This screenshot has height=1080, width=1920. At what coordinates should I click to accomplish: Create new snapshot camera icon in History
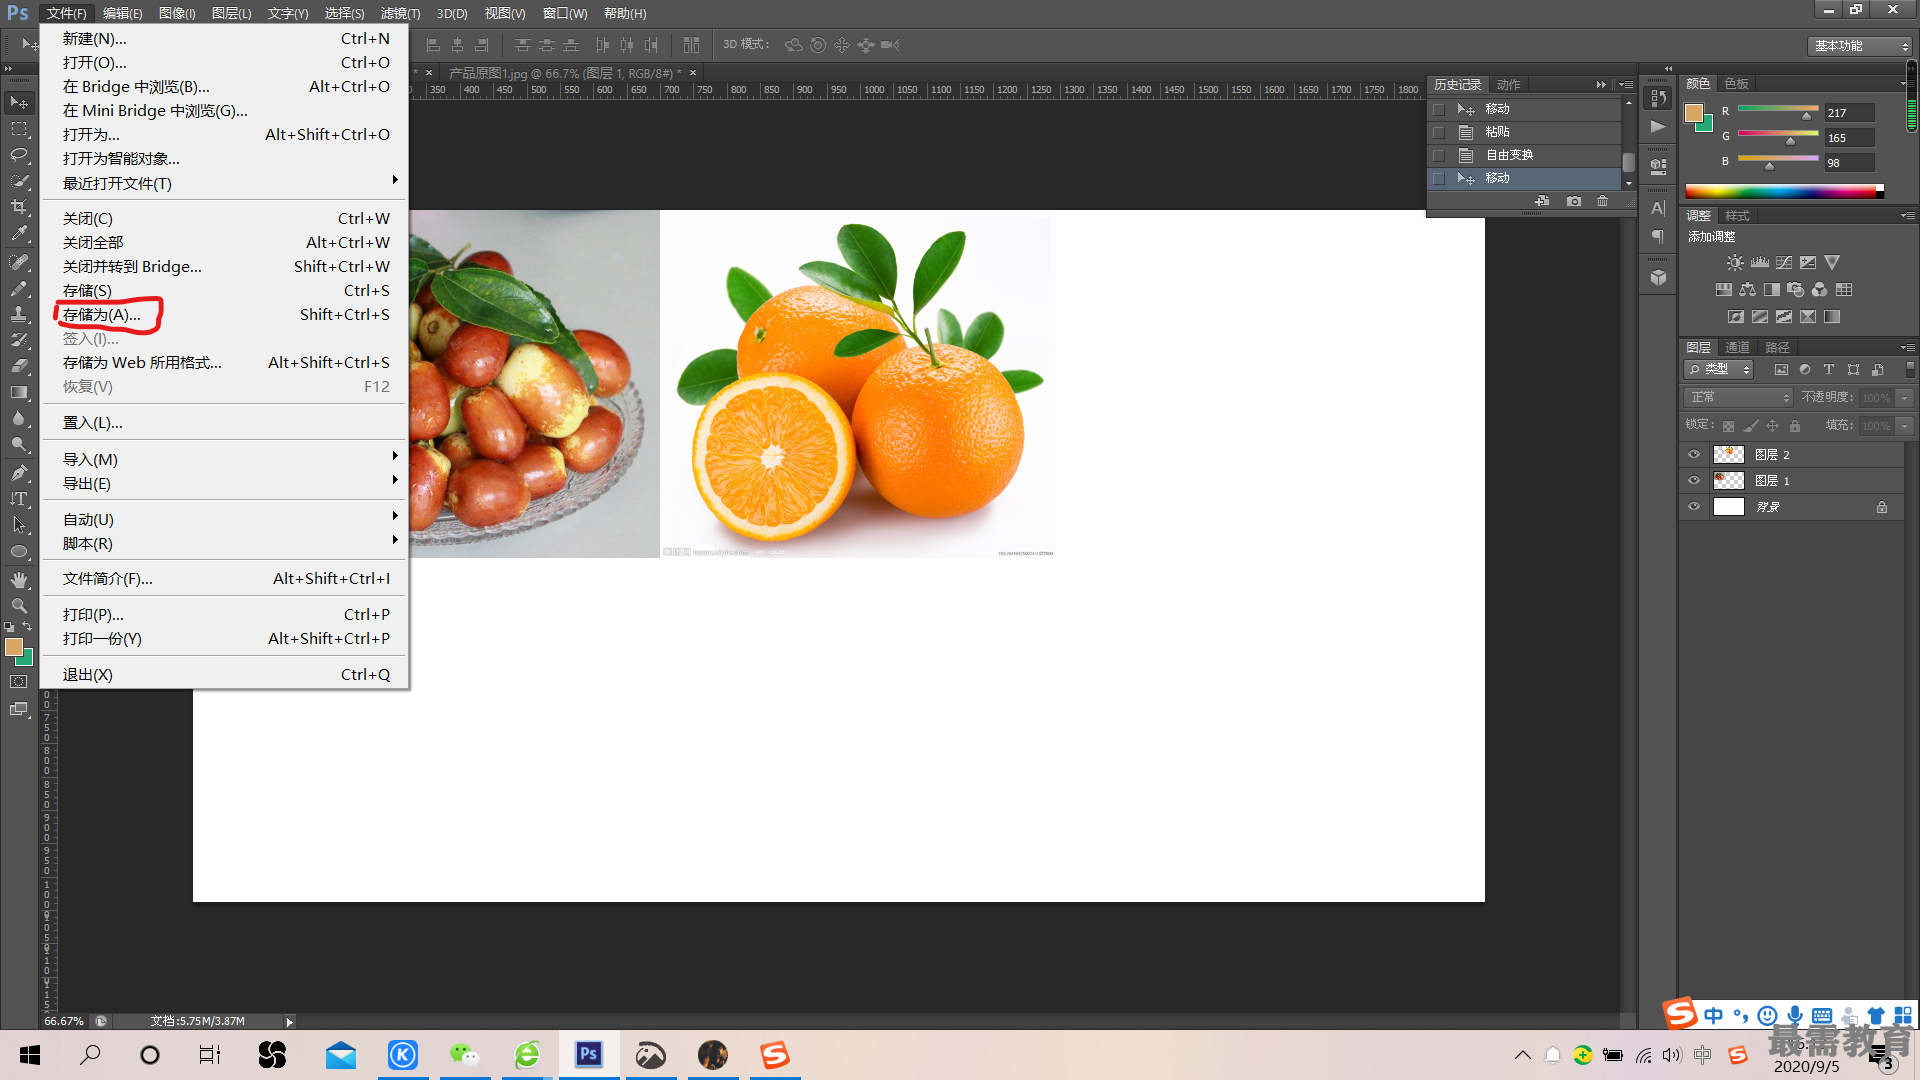1574,201
